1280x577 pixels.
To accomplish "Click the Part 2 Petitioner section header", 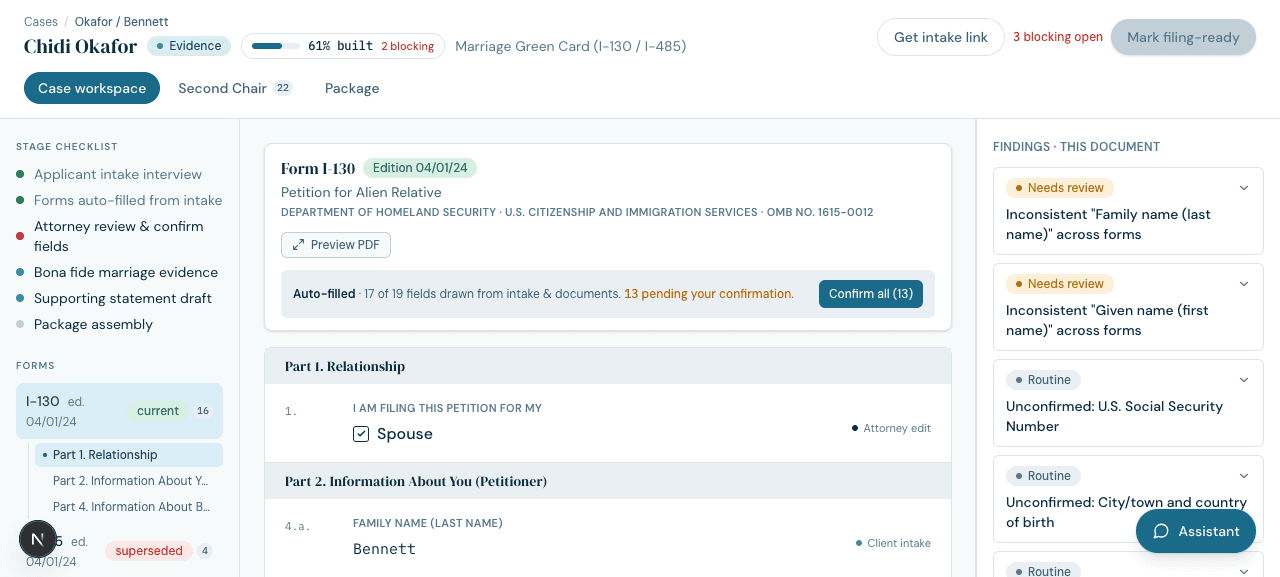I will 608,481.
